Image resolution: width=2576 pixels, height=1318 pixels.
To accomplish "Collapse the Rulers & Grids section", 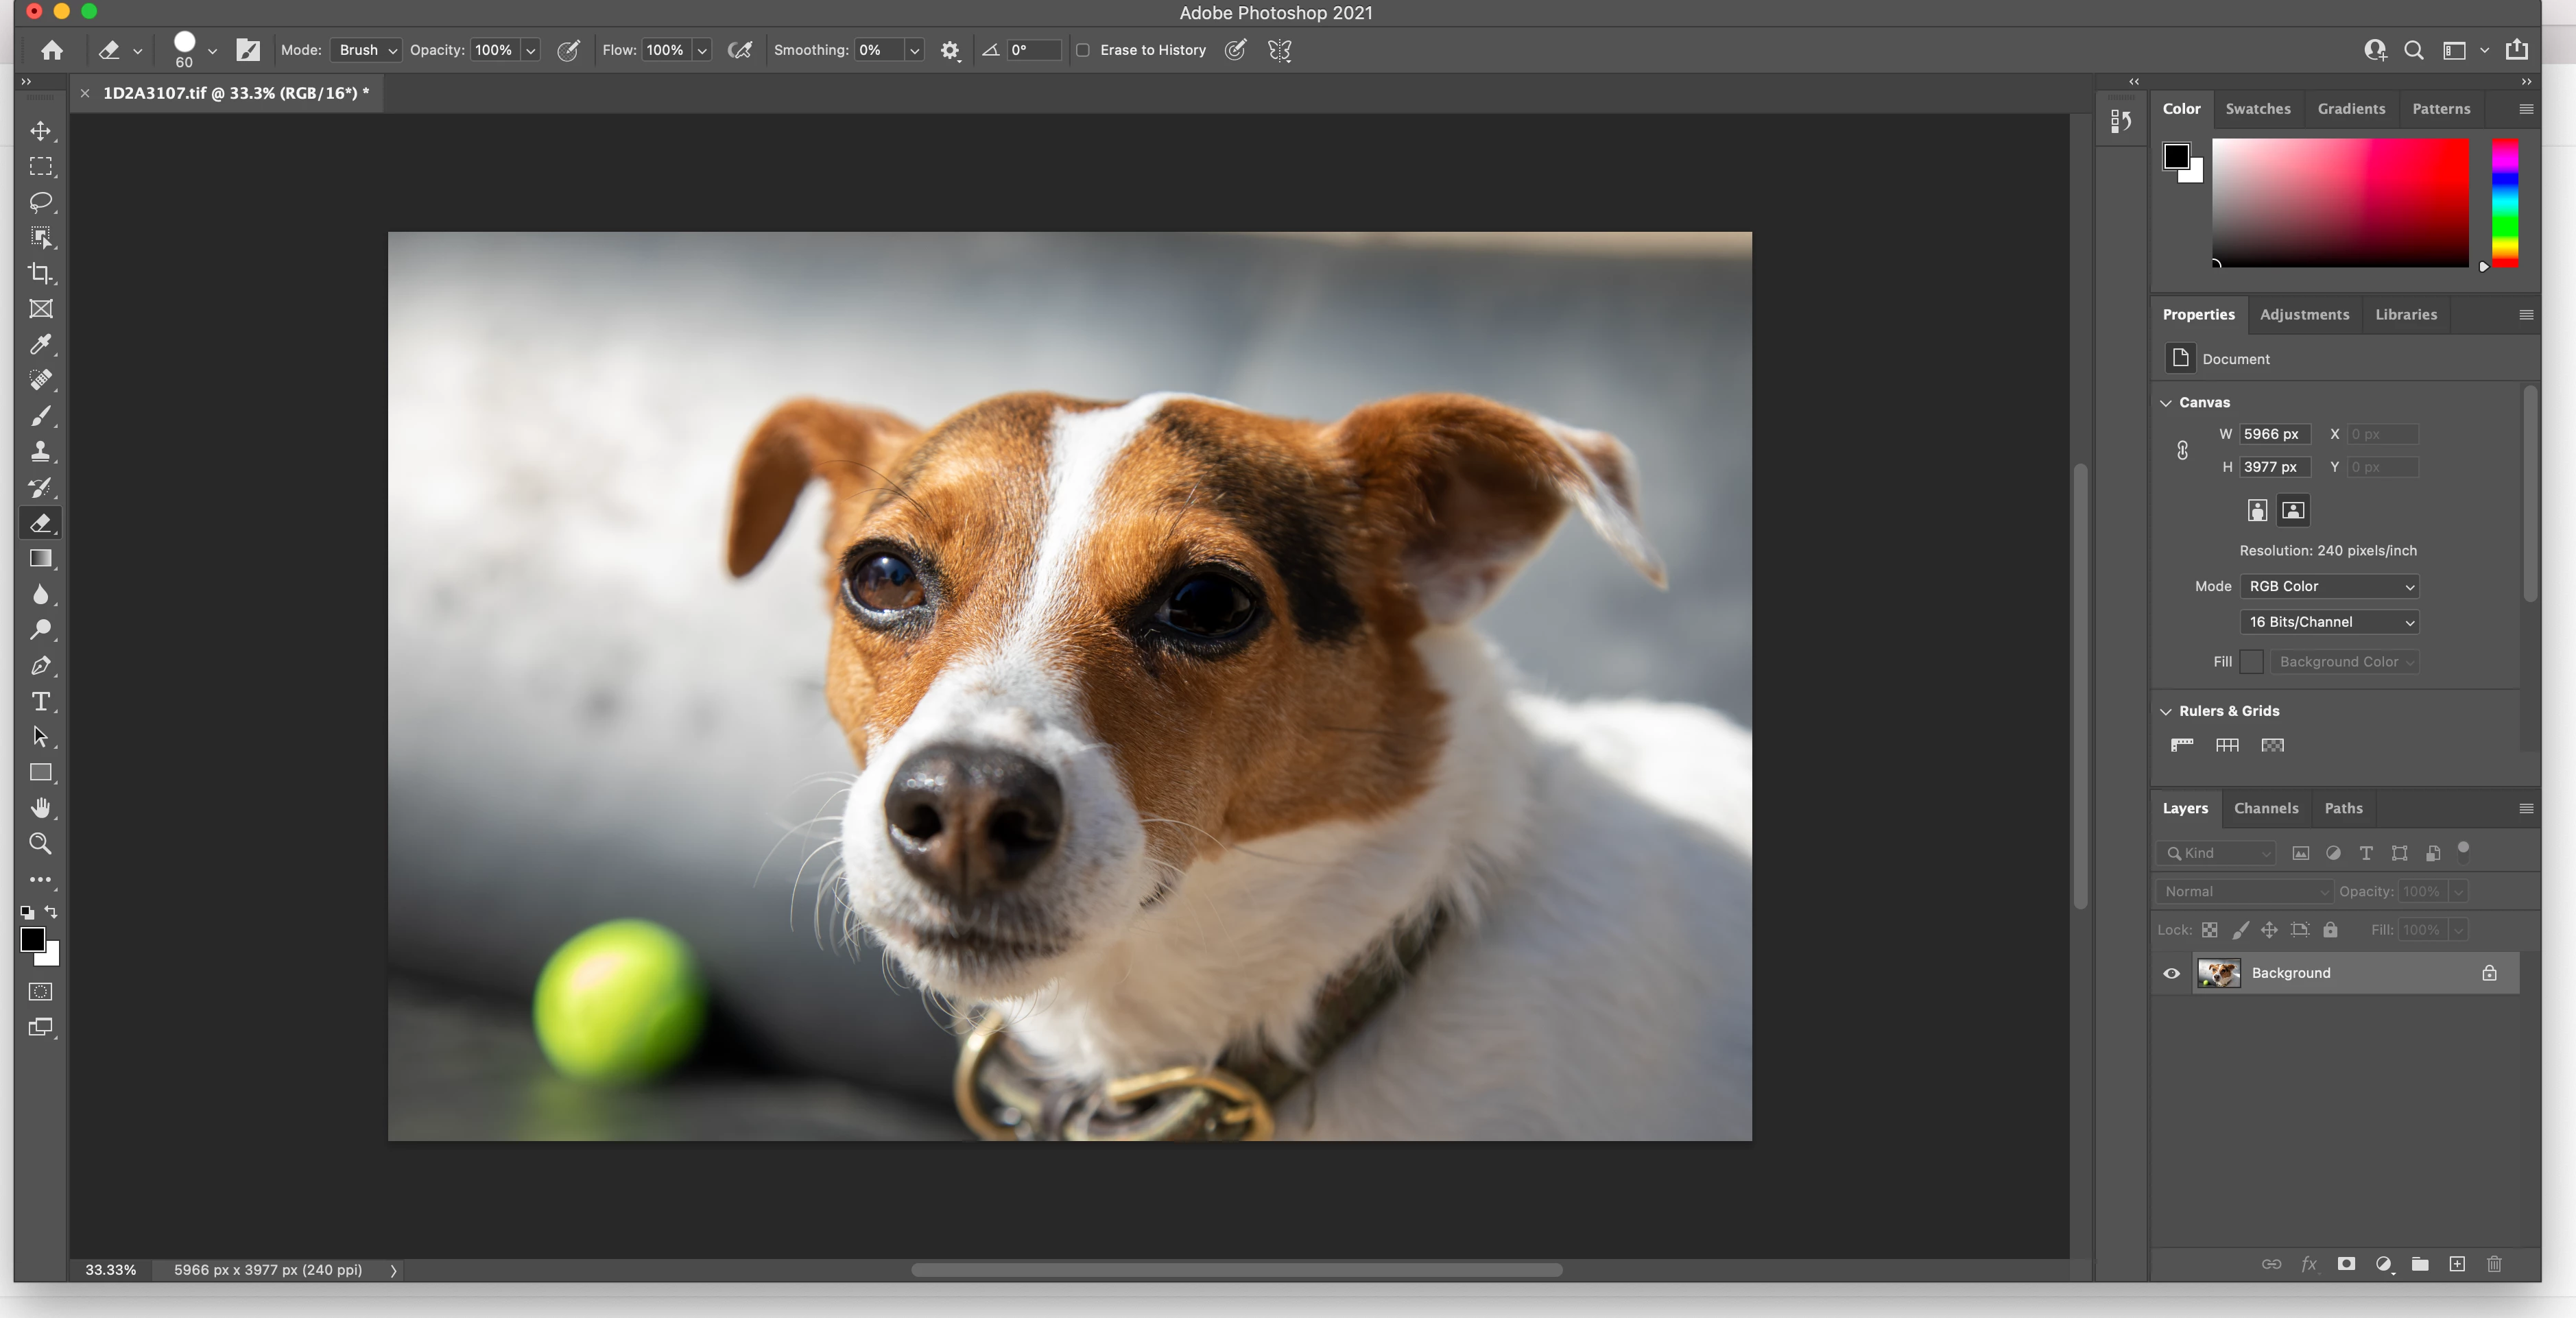I will (x=2166, y=711).
